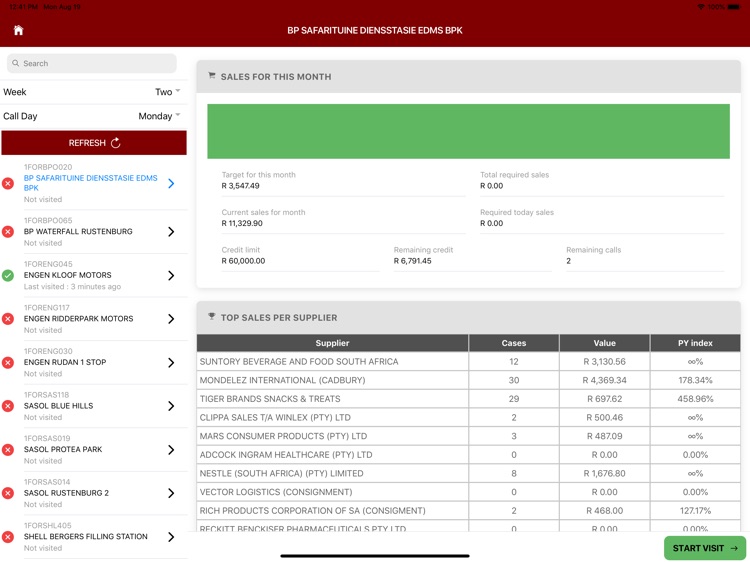
Task: Open chevron for Sasol Protea Park
Action: click(x=171, y=450)
